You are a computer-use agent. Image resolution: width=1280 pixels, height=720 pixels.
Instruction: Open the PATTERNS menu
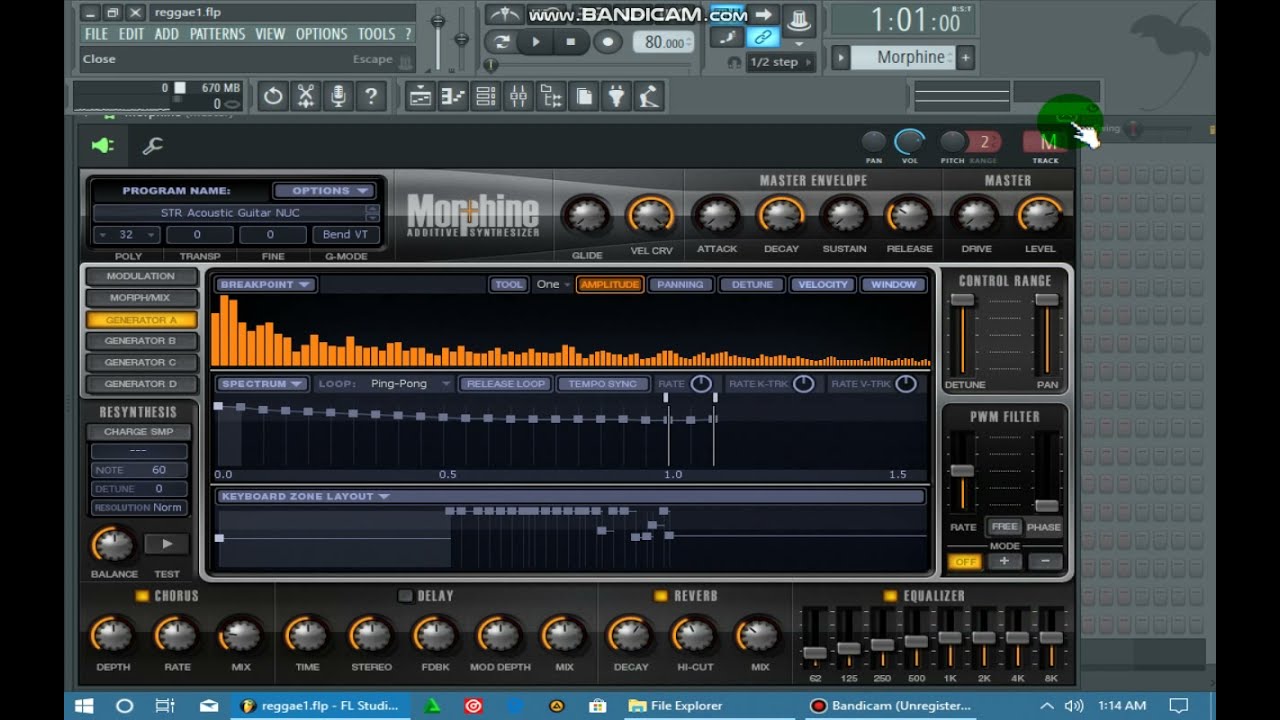pos(217,34)
